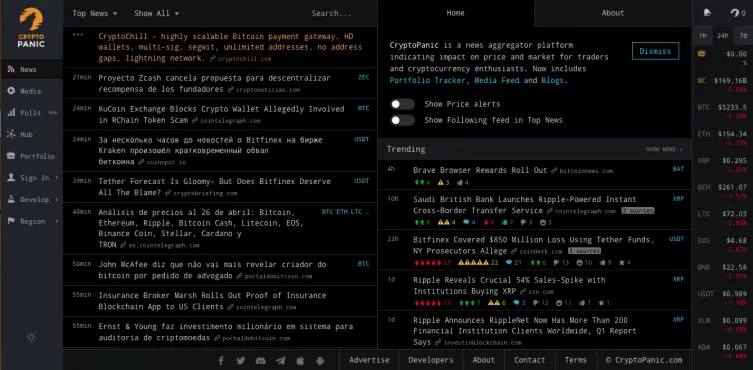The height and width of the screenshot is (370, 753).
Task: Toggle Show Following feed in Top News
Action: click(x=402, y=120)
